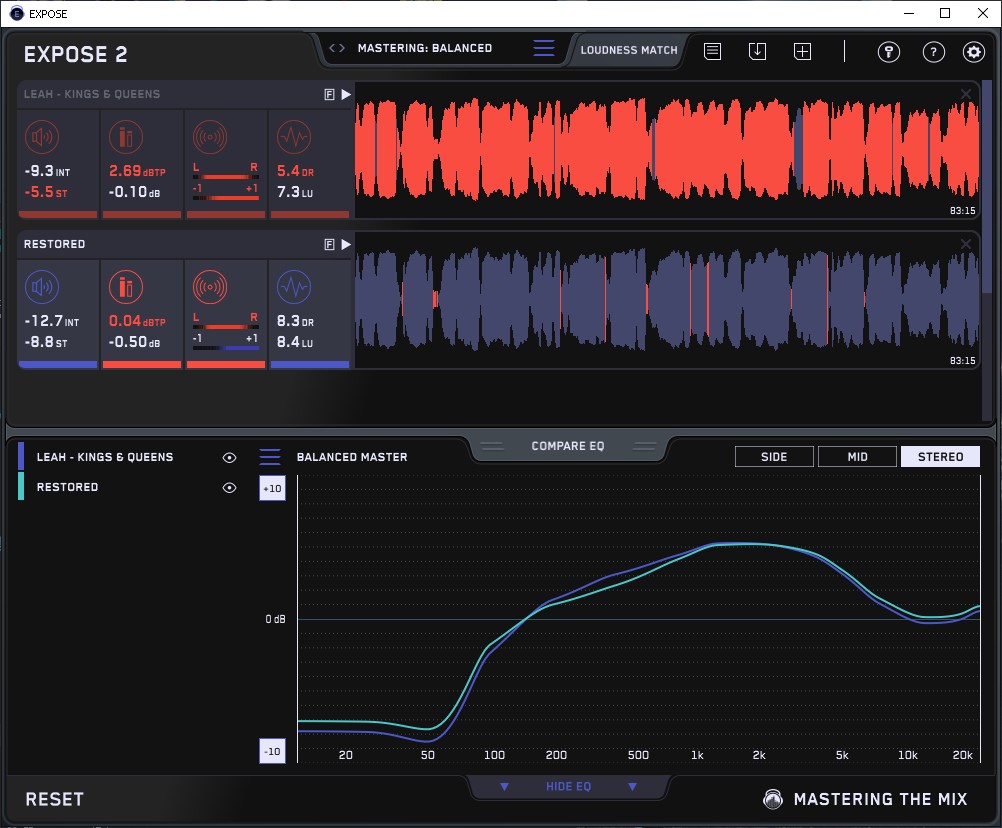Select the Mastering: Balanced preset name
The width and height of the screenshot is (1002, 828).
pyautogui.click(x=425, y=48)
